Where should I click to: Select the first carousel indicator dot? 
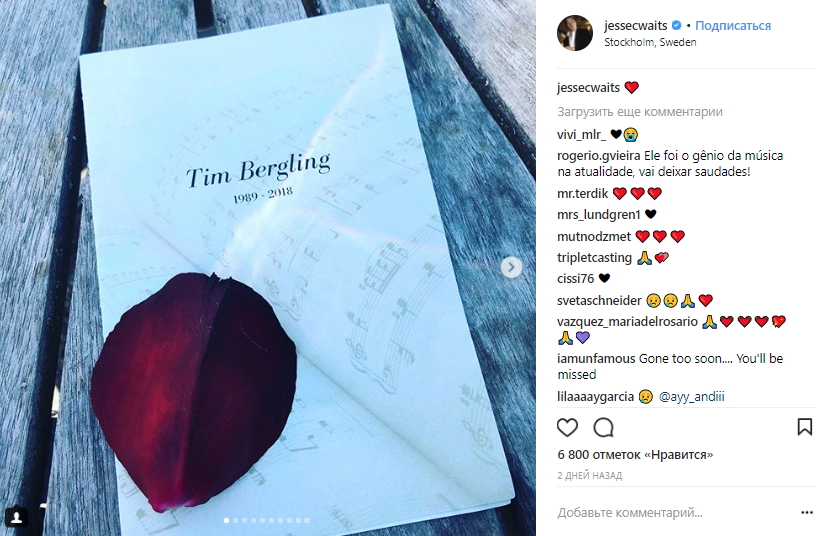coord(227,520)
